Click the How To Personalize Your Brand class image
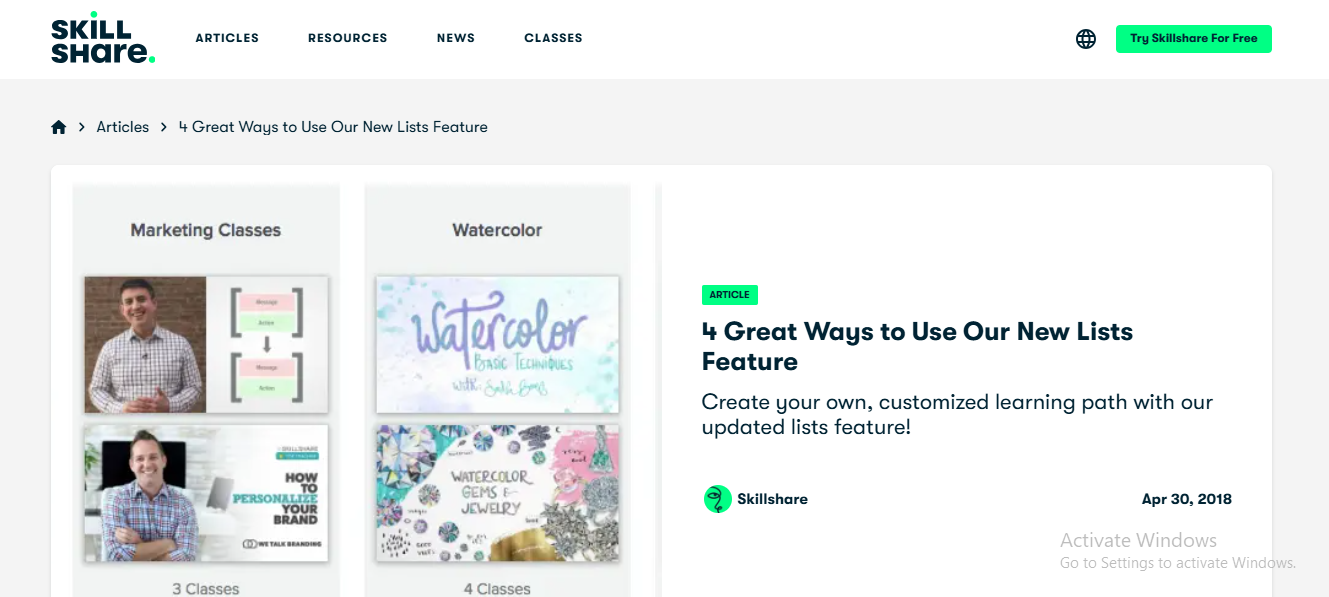 (205, 492)
